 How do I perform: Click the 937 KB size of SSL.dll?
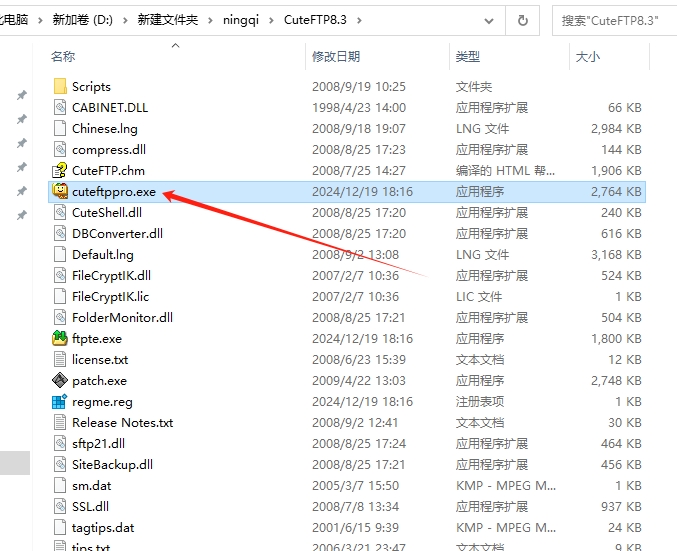pyautogui.click(x=621, y=507)
